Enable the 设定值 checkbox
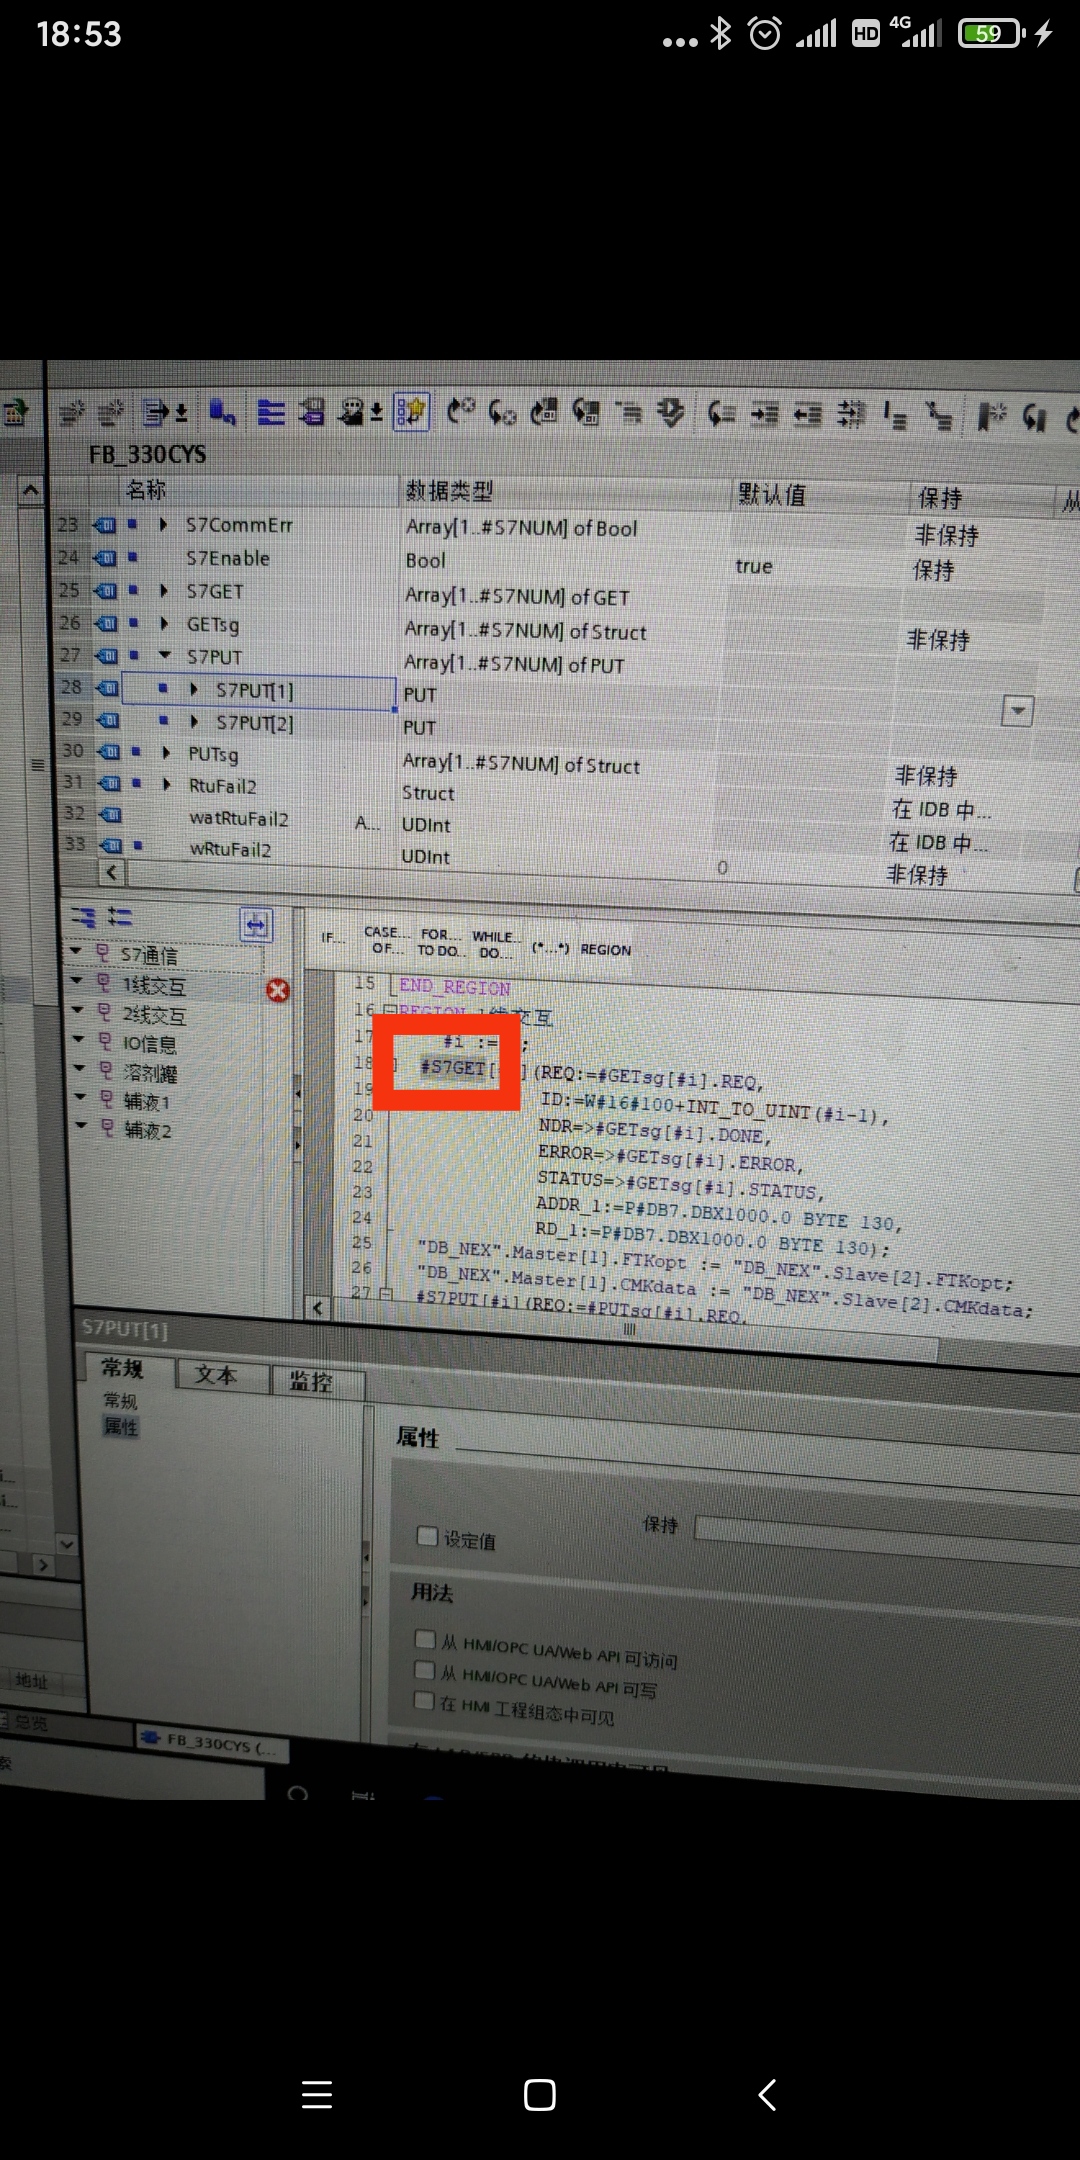Screen dimensions: 1080x2160 point(428,1535)
